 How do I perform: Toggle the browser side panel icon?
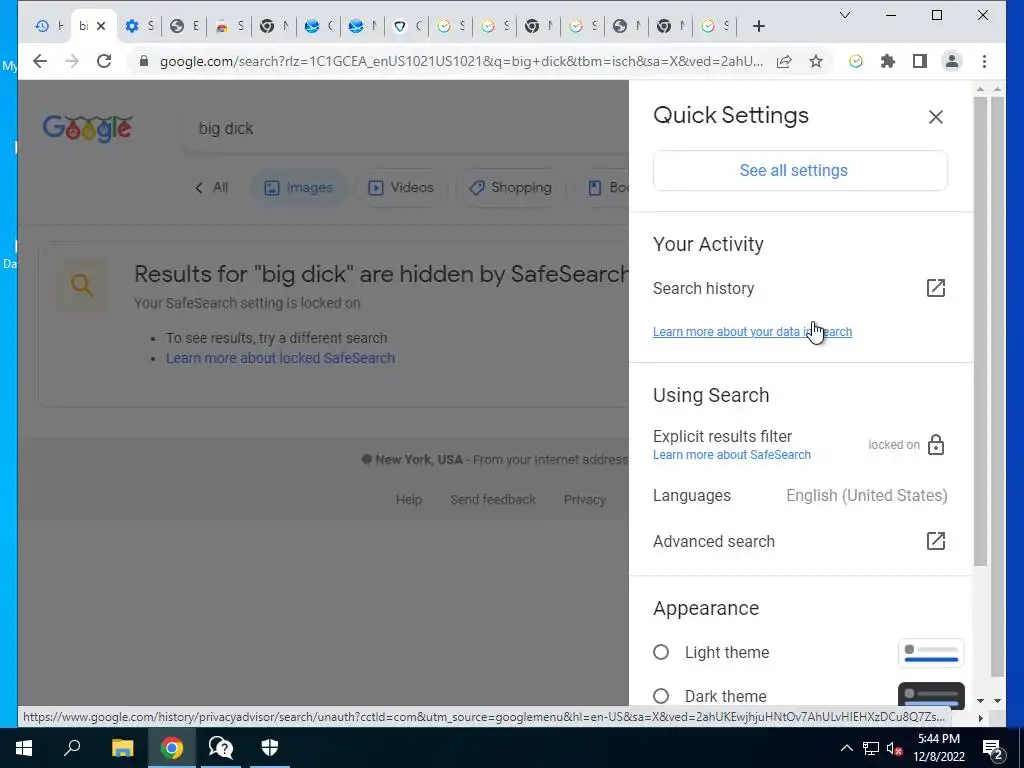click(x=920, y=61)
